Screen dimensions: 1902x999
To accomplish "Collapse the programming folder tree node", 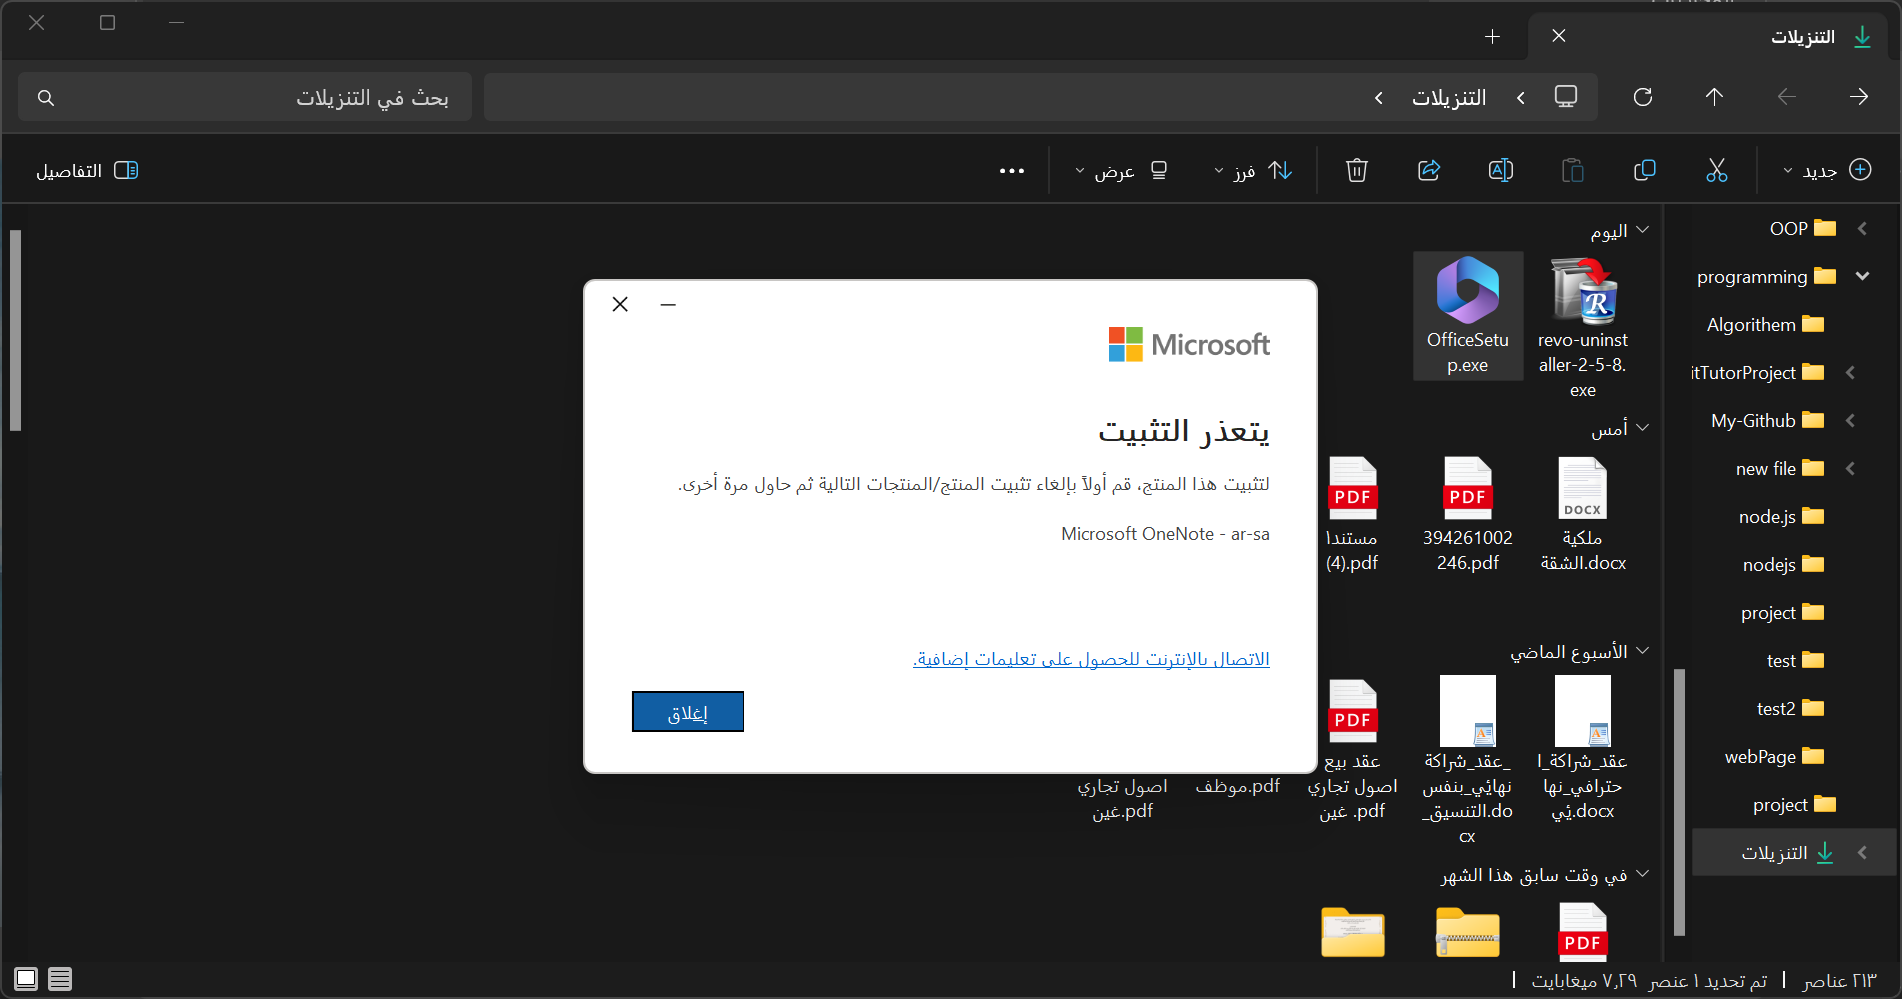I will pyautogui.click(x=1862, y=277).
